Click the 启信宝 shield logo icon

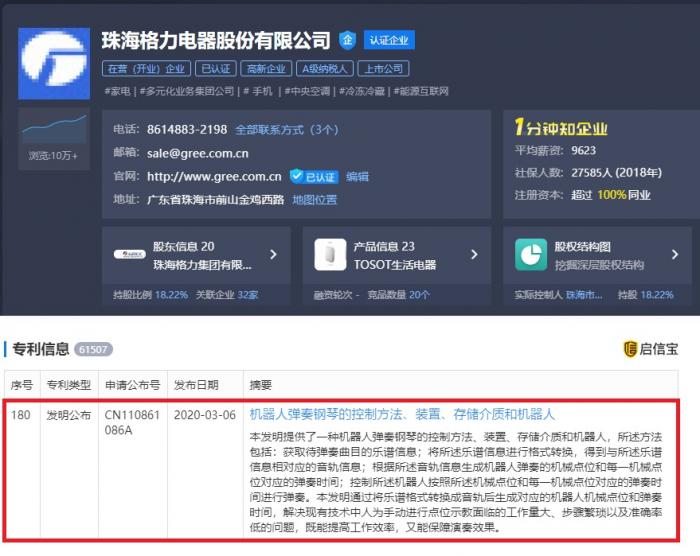click(x=630, y=349)
